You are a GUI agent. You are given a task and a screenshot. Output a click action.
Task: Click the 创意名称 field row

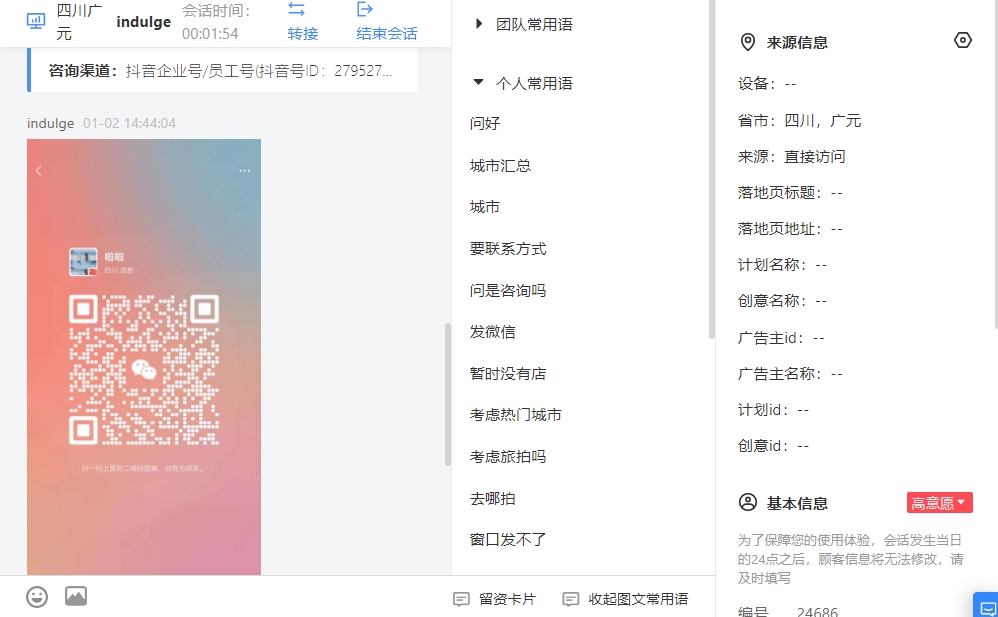click(x=782, y=301)
